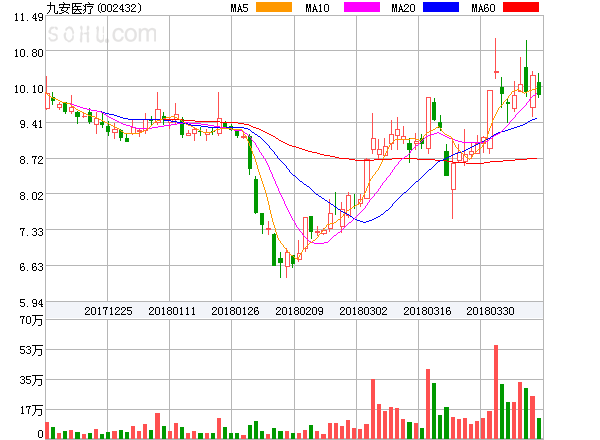Click the 10.10 price axis label
This screenshot has height=440, width=600.
pos(28,89)
